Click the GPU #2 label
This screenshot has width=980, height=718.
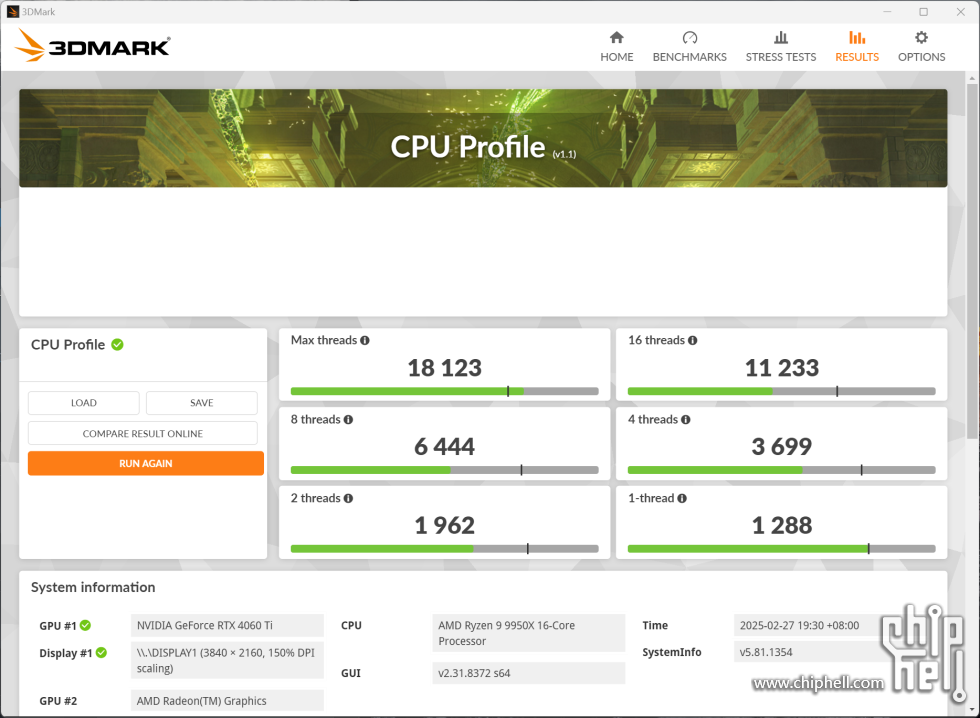click(58, 701)
